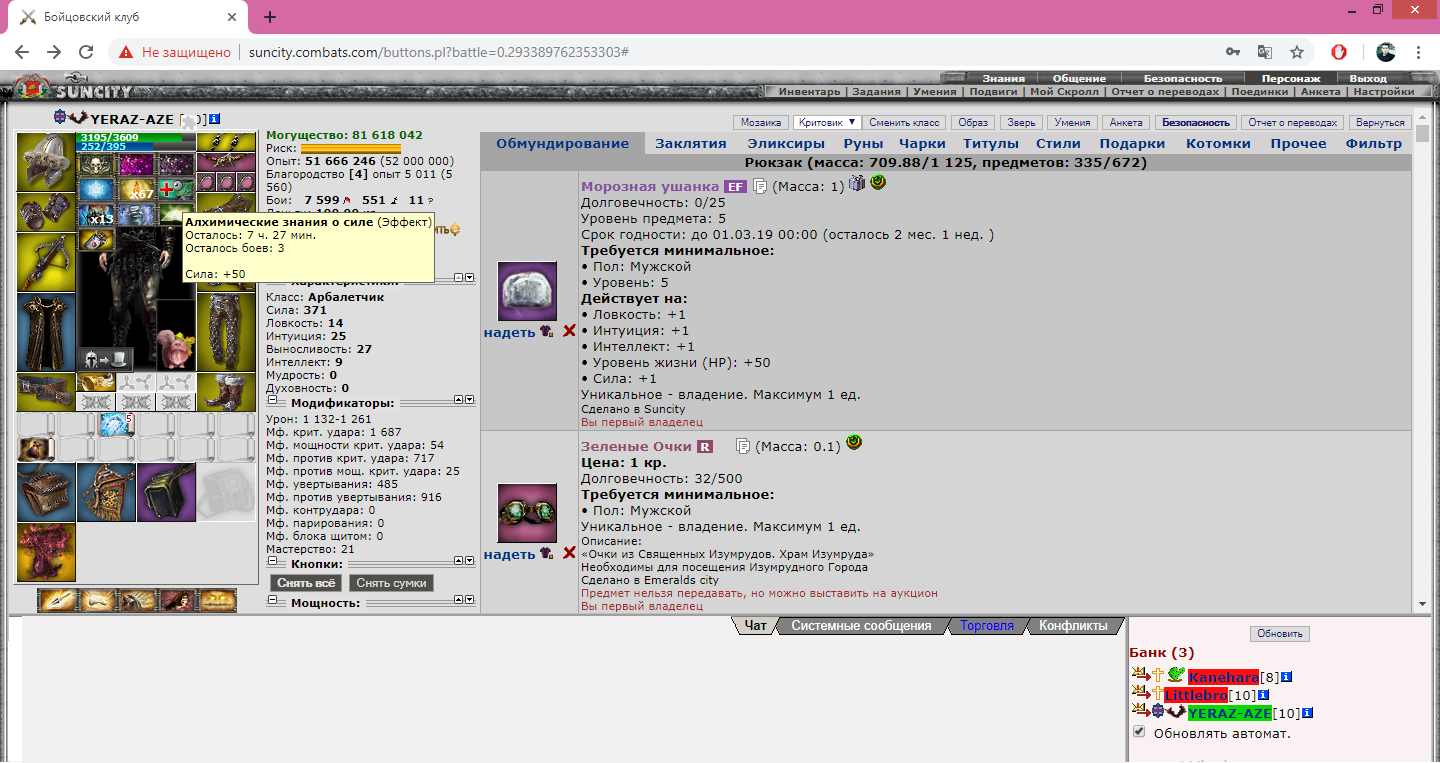Click the gift icon next to Морозная ушанка

point(857,183)
